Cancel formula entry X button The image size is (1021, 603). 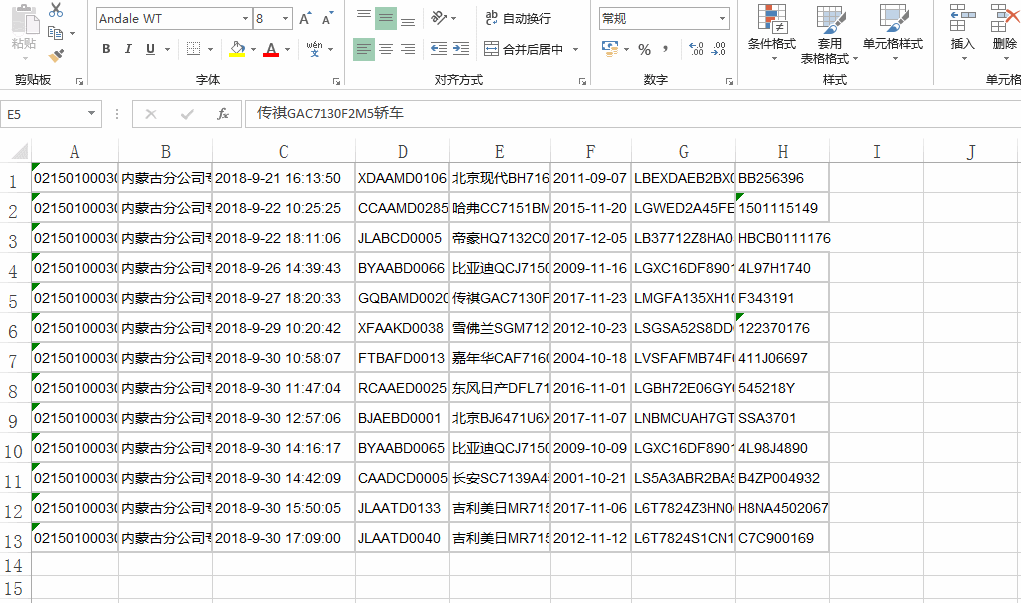(151, 114)
